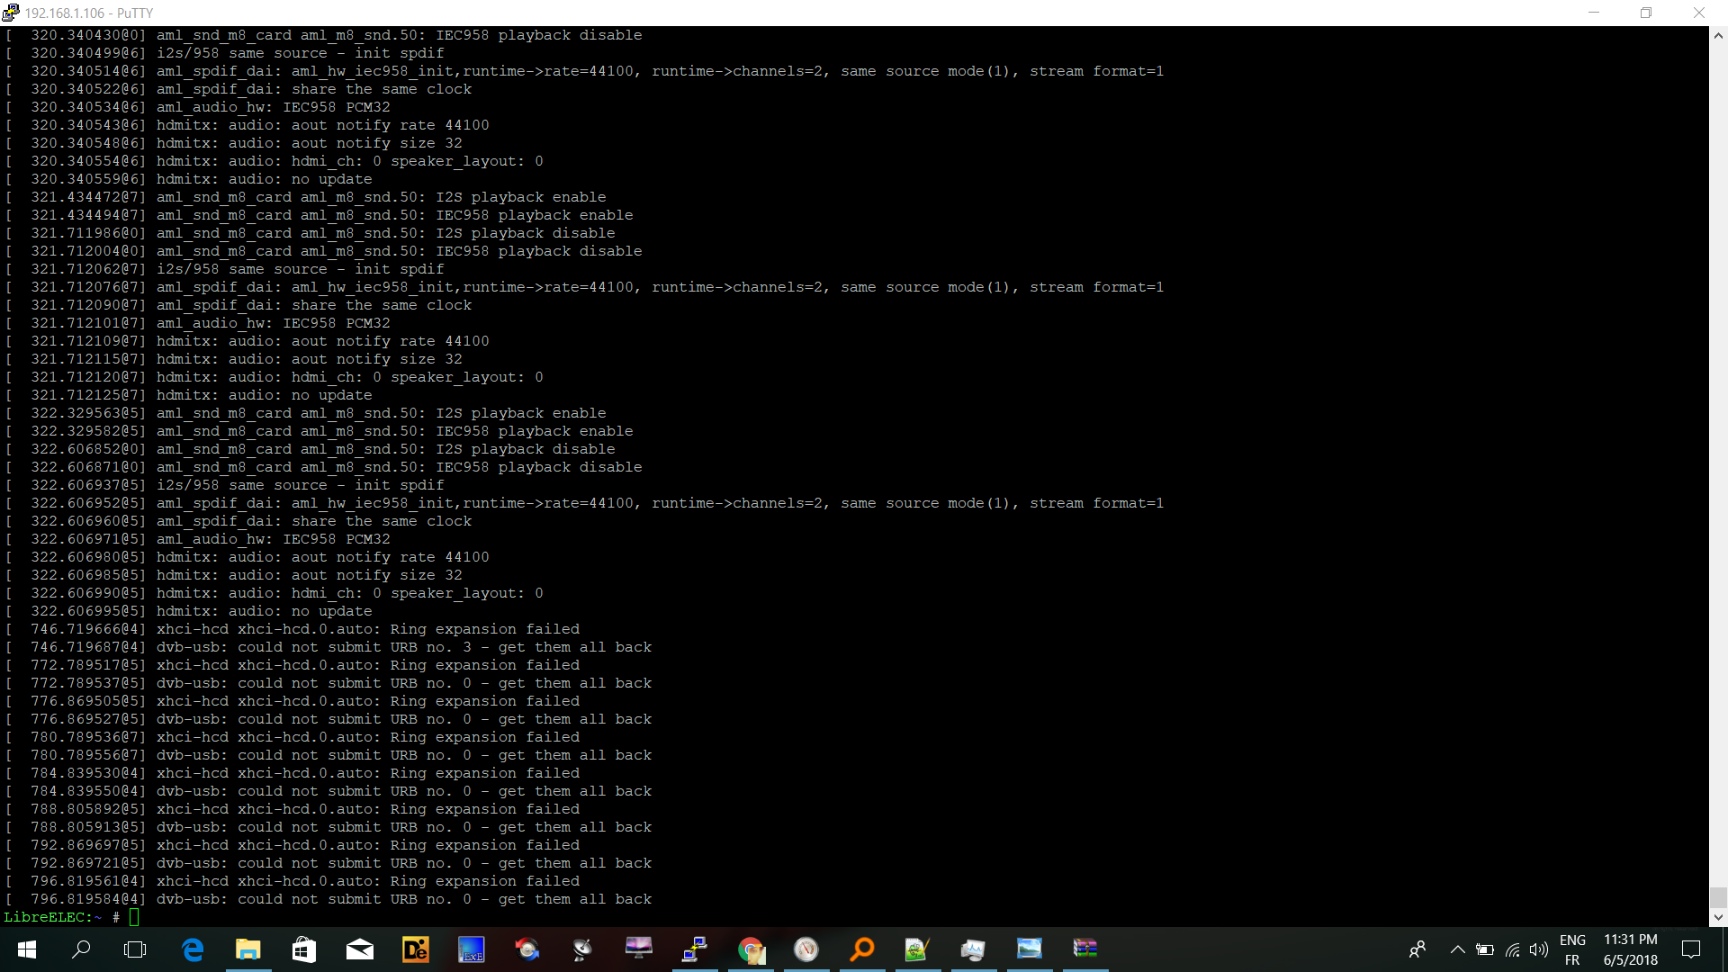The width and height of the screenshot is (1728, 972).
Task: Switch the ENG FR input language
Action: [x=1572, y=949]
